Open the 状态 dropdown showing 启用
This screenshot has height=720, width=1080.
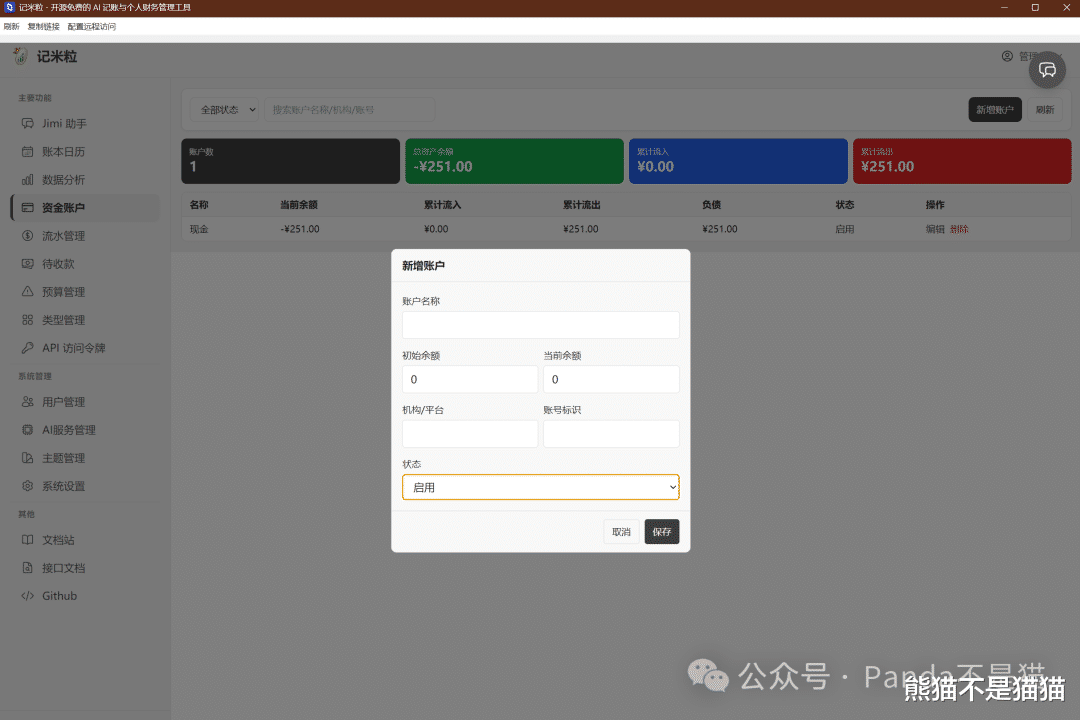541,487
